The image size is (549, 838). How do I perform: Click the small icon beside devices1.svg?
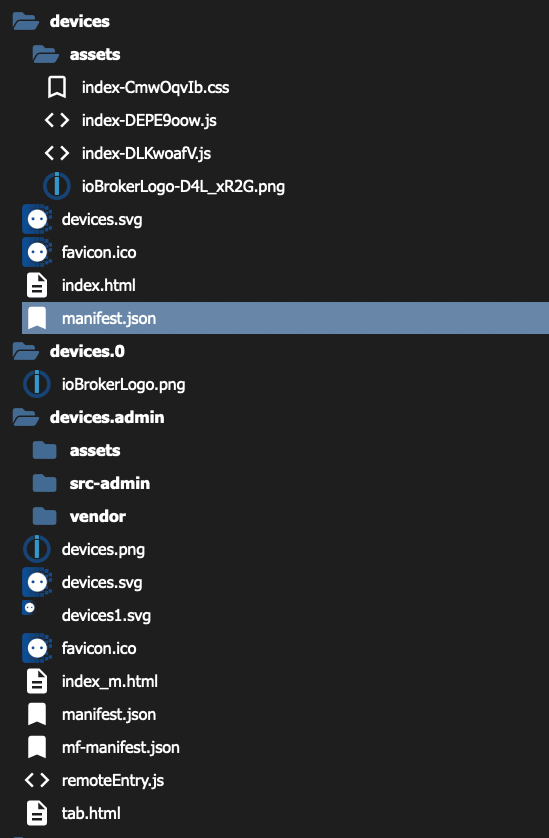click(x=29, y=608)
